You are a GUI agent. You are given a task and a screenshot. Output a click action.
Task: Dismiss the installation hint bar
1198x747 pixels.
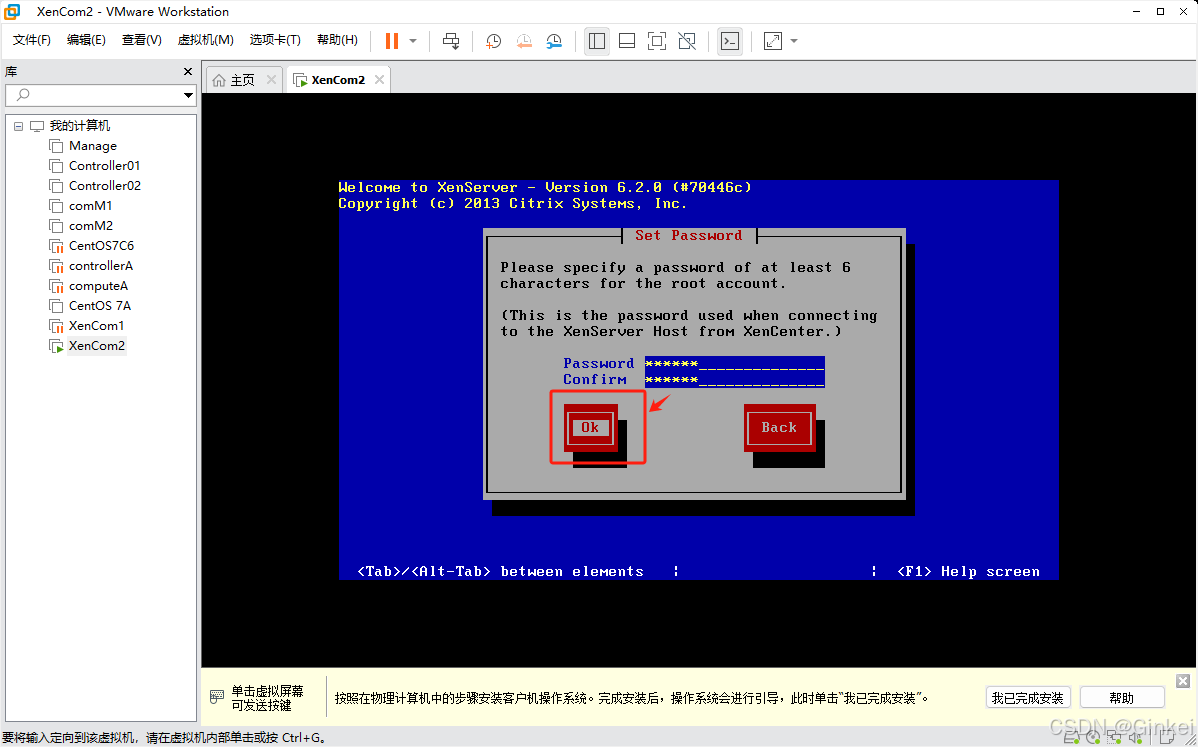point(1183,681)
